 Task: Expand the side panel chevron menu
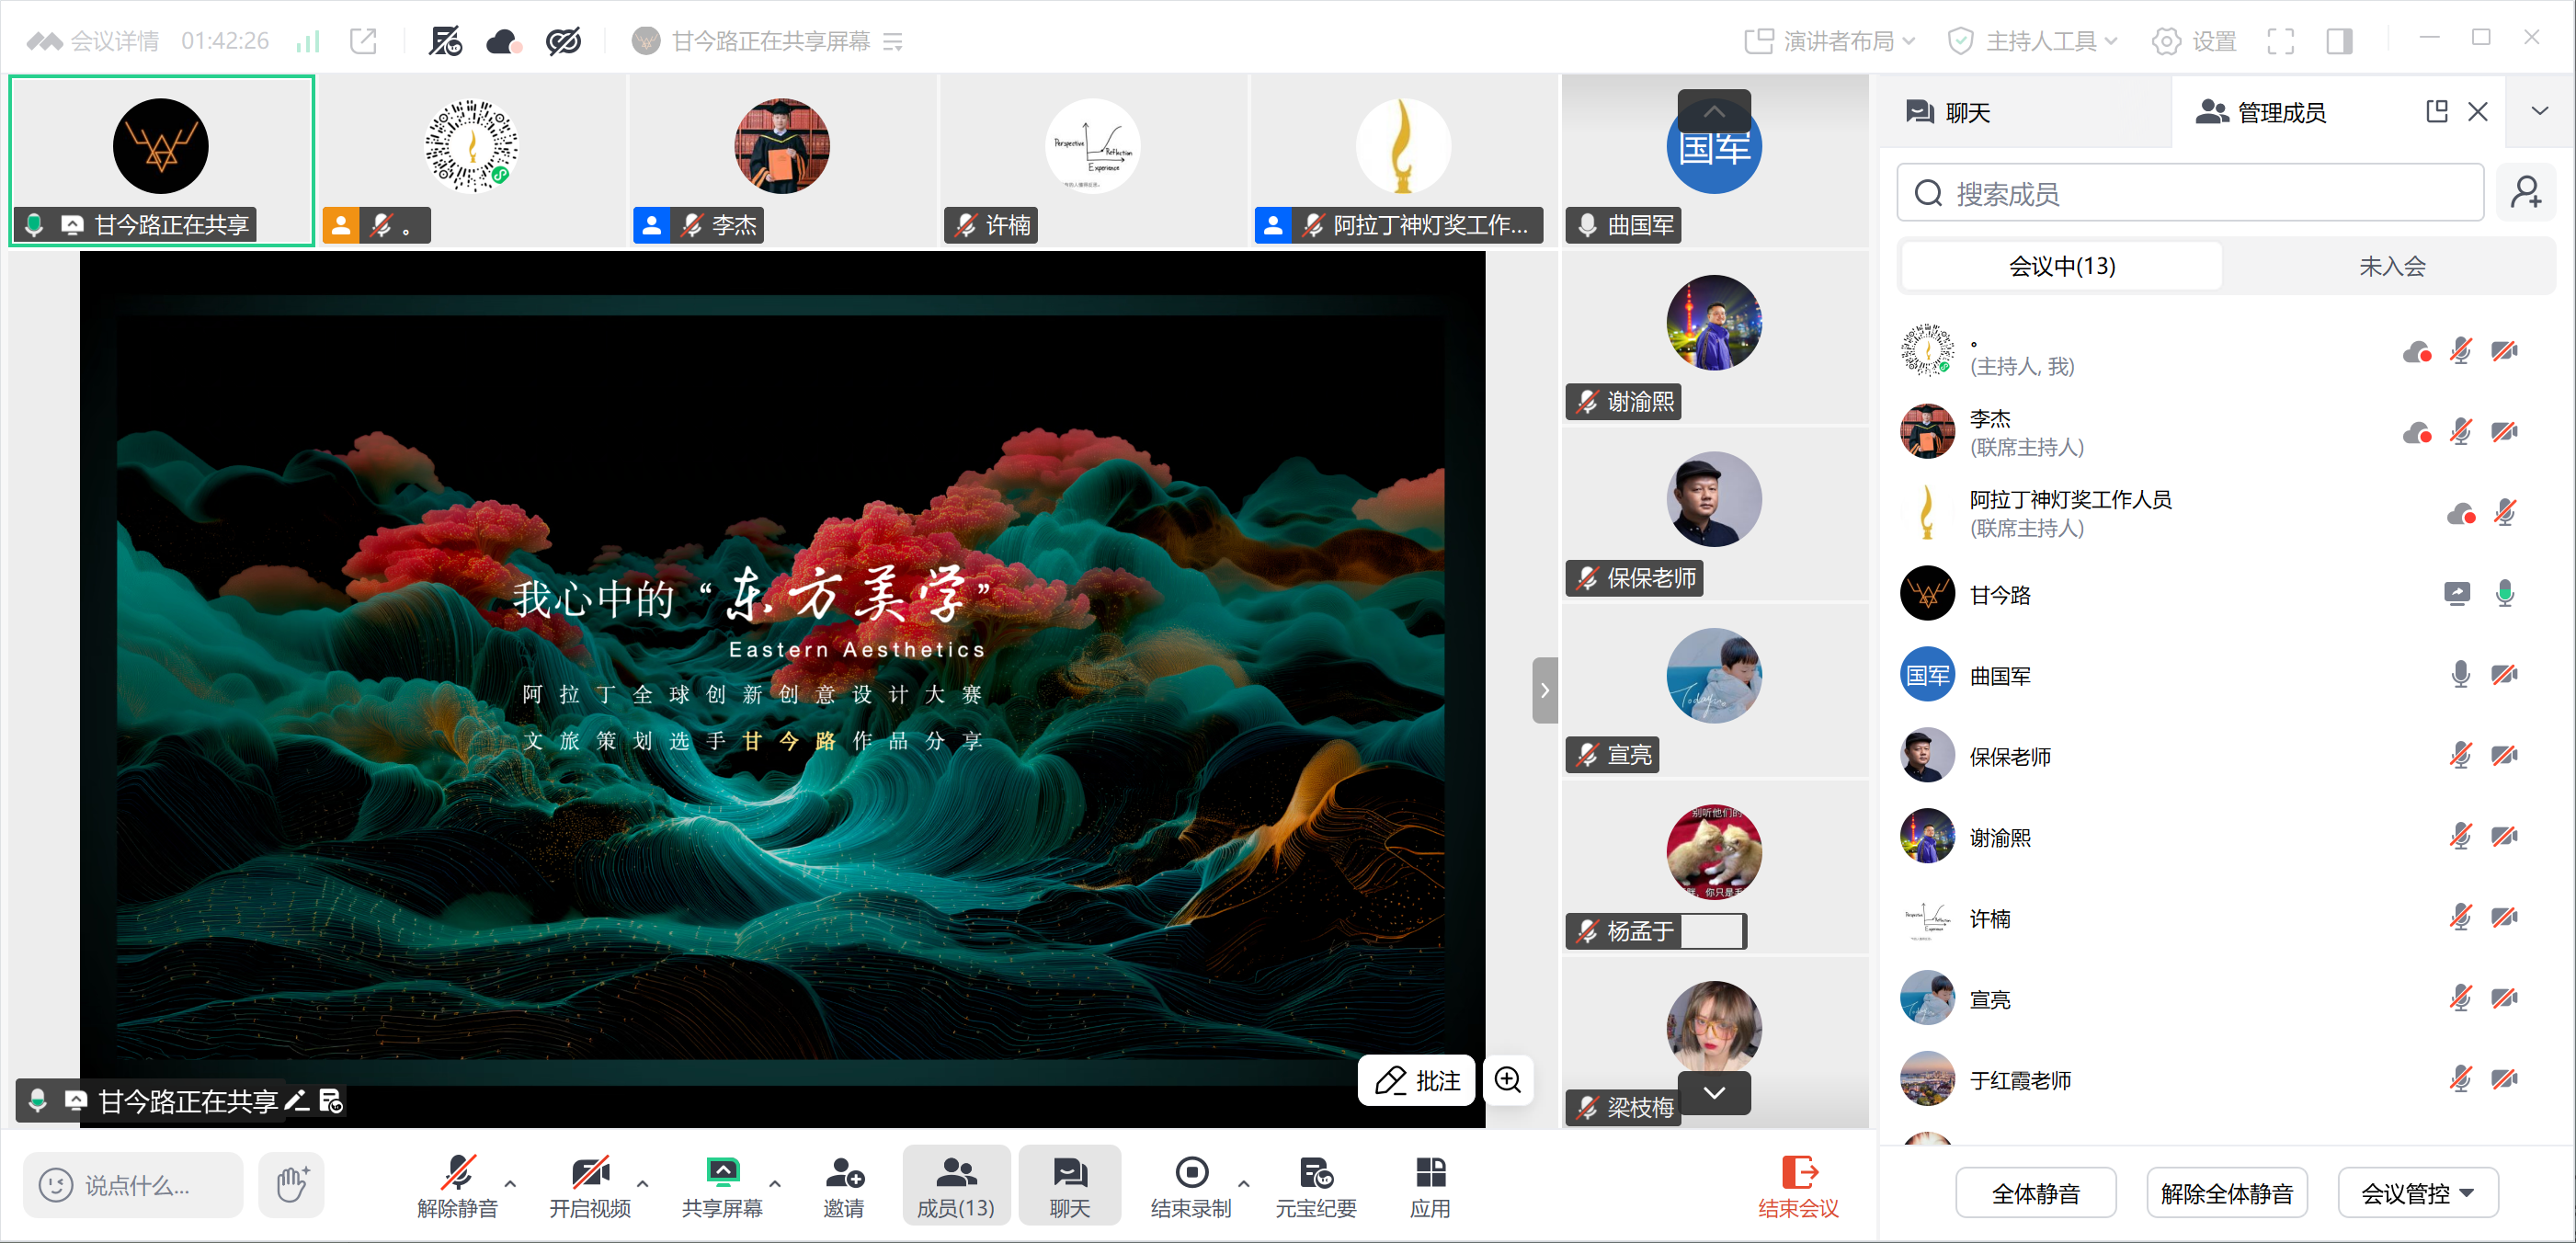tap(2540, 111)
